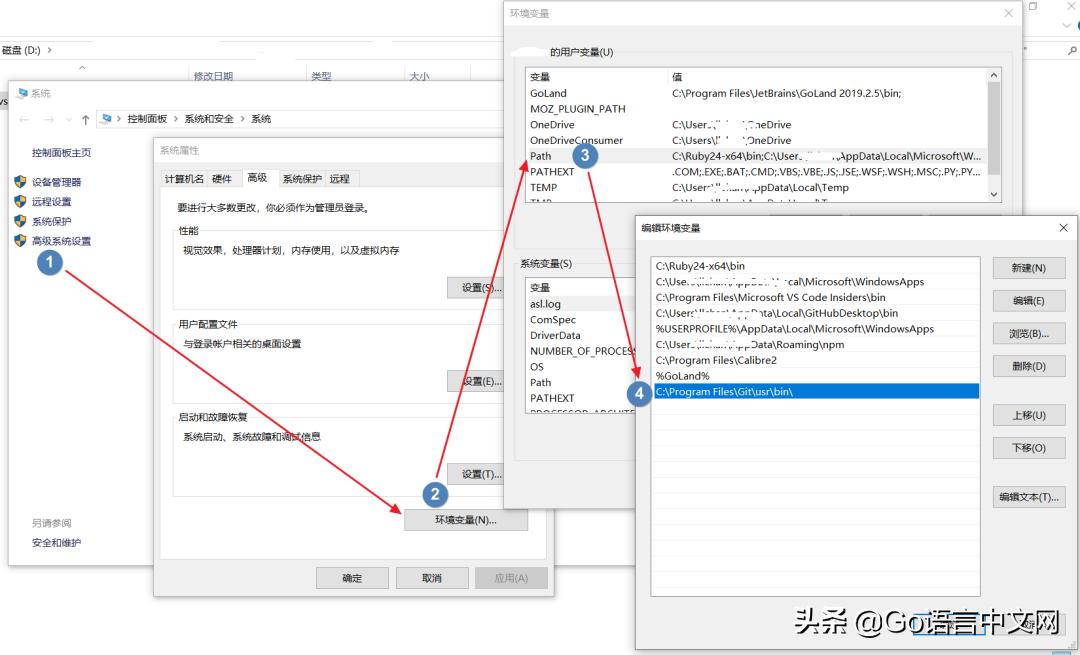Select PATHEXT row in user variables list
Screen dimensions: 1080x655
pyautogui.click(x=756, y=171)
